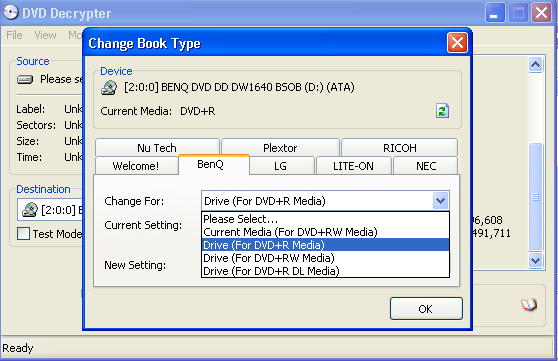This screenshot has height=361, width=558.
Task: Click the log scrollbar up arrow
Action: (536, 65)
